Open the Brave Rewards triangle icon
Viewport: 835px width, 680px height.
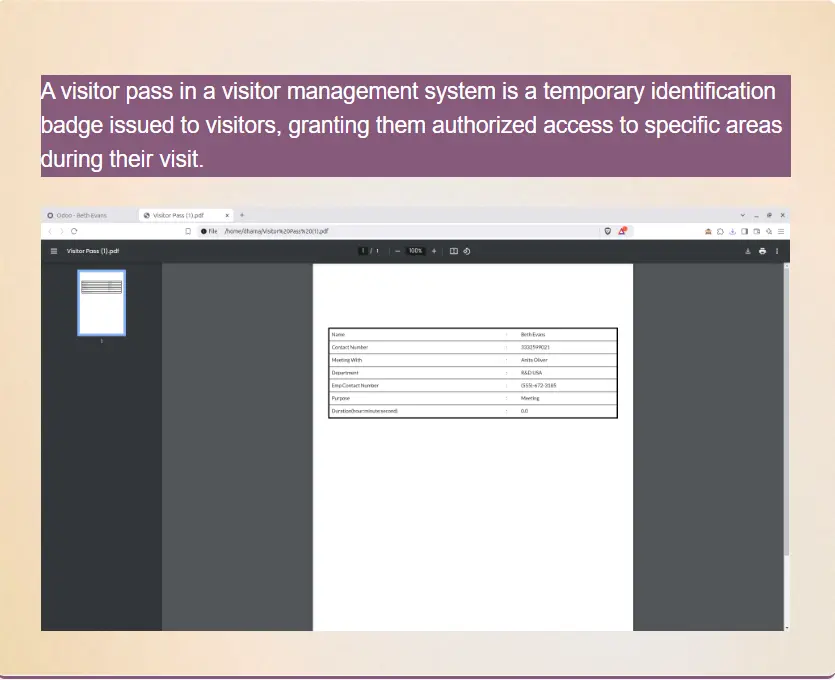pos(622,231)
